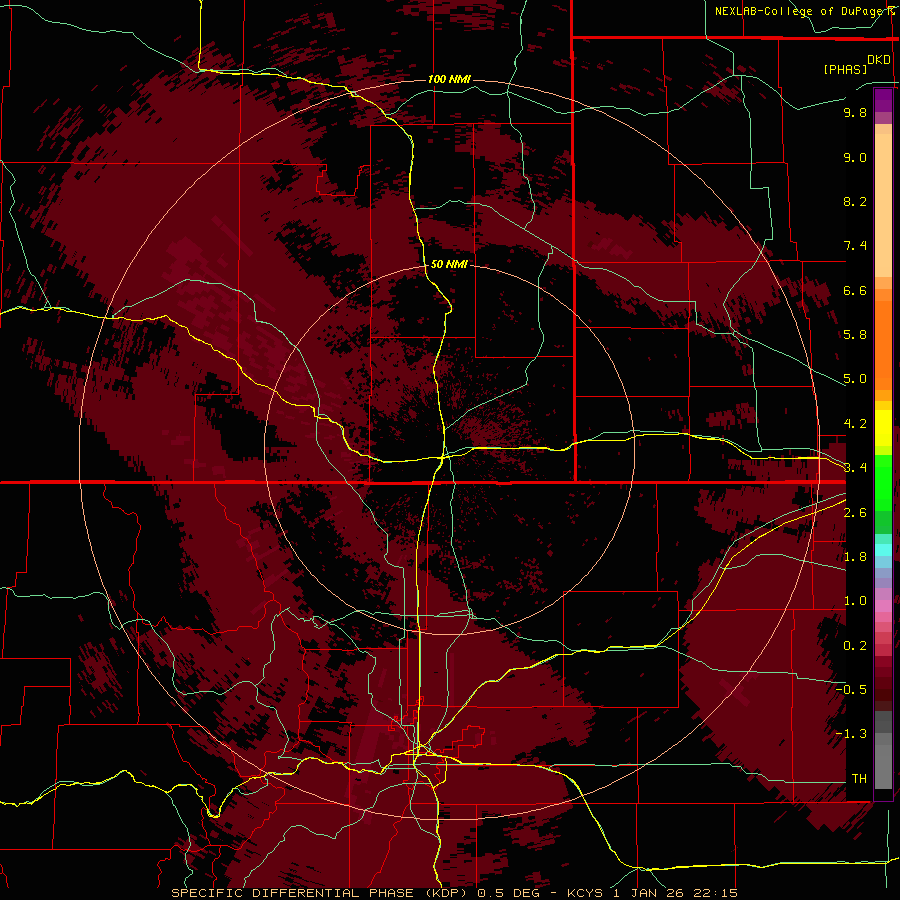Pick the cyan band of color bar

883,549
